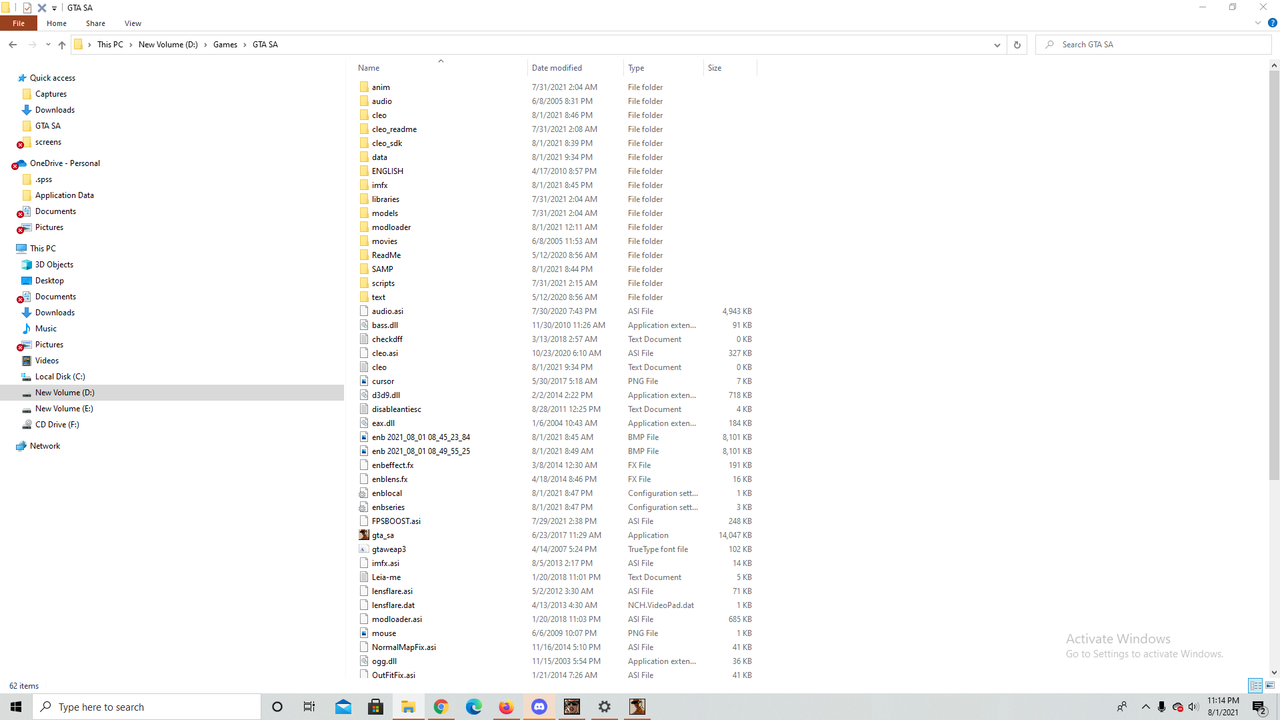Image resolution: width=1280 pixels, height=720 pixels.
Task: Select the FPSBOOST.asi file name
Action: 396,521
